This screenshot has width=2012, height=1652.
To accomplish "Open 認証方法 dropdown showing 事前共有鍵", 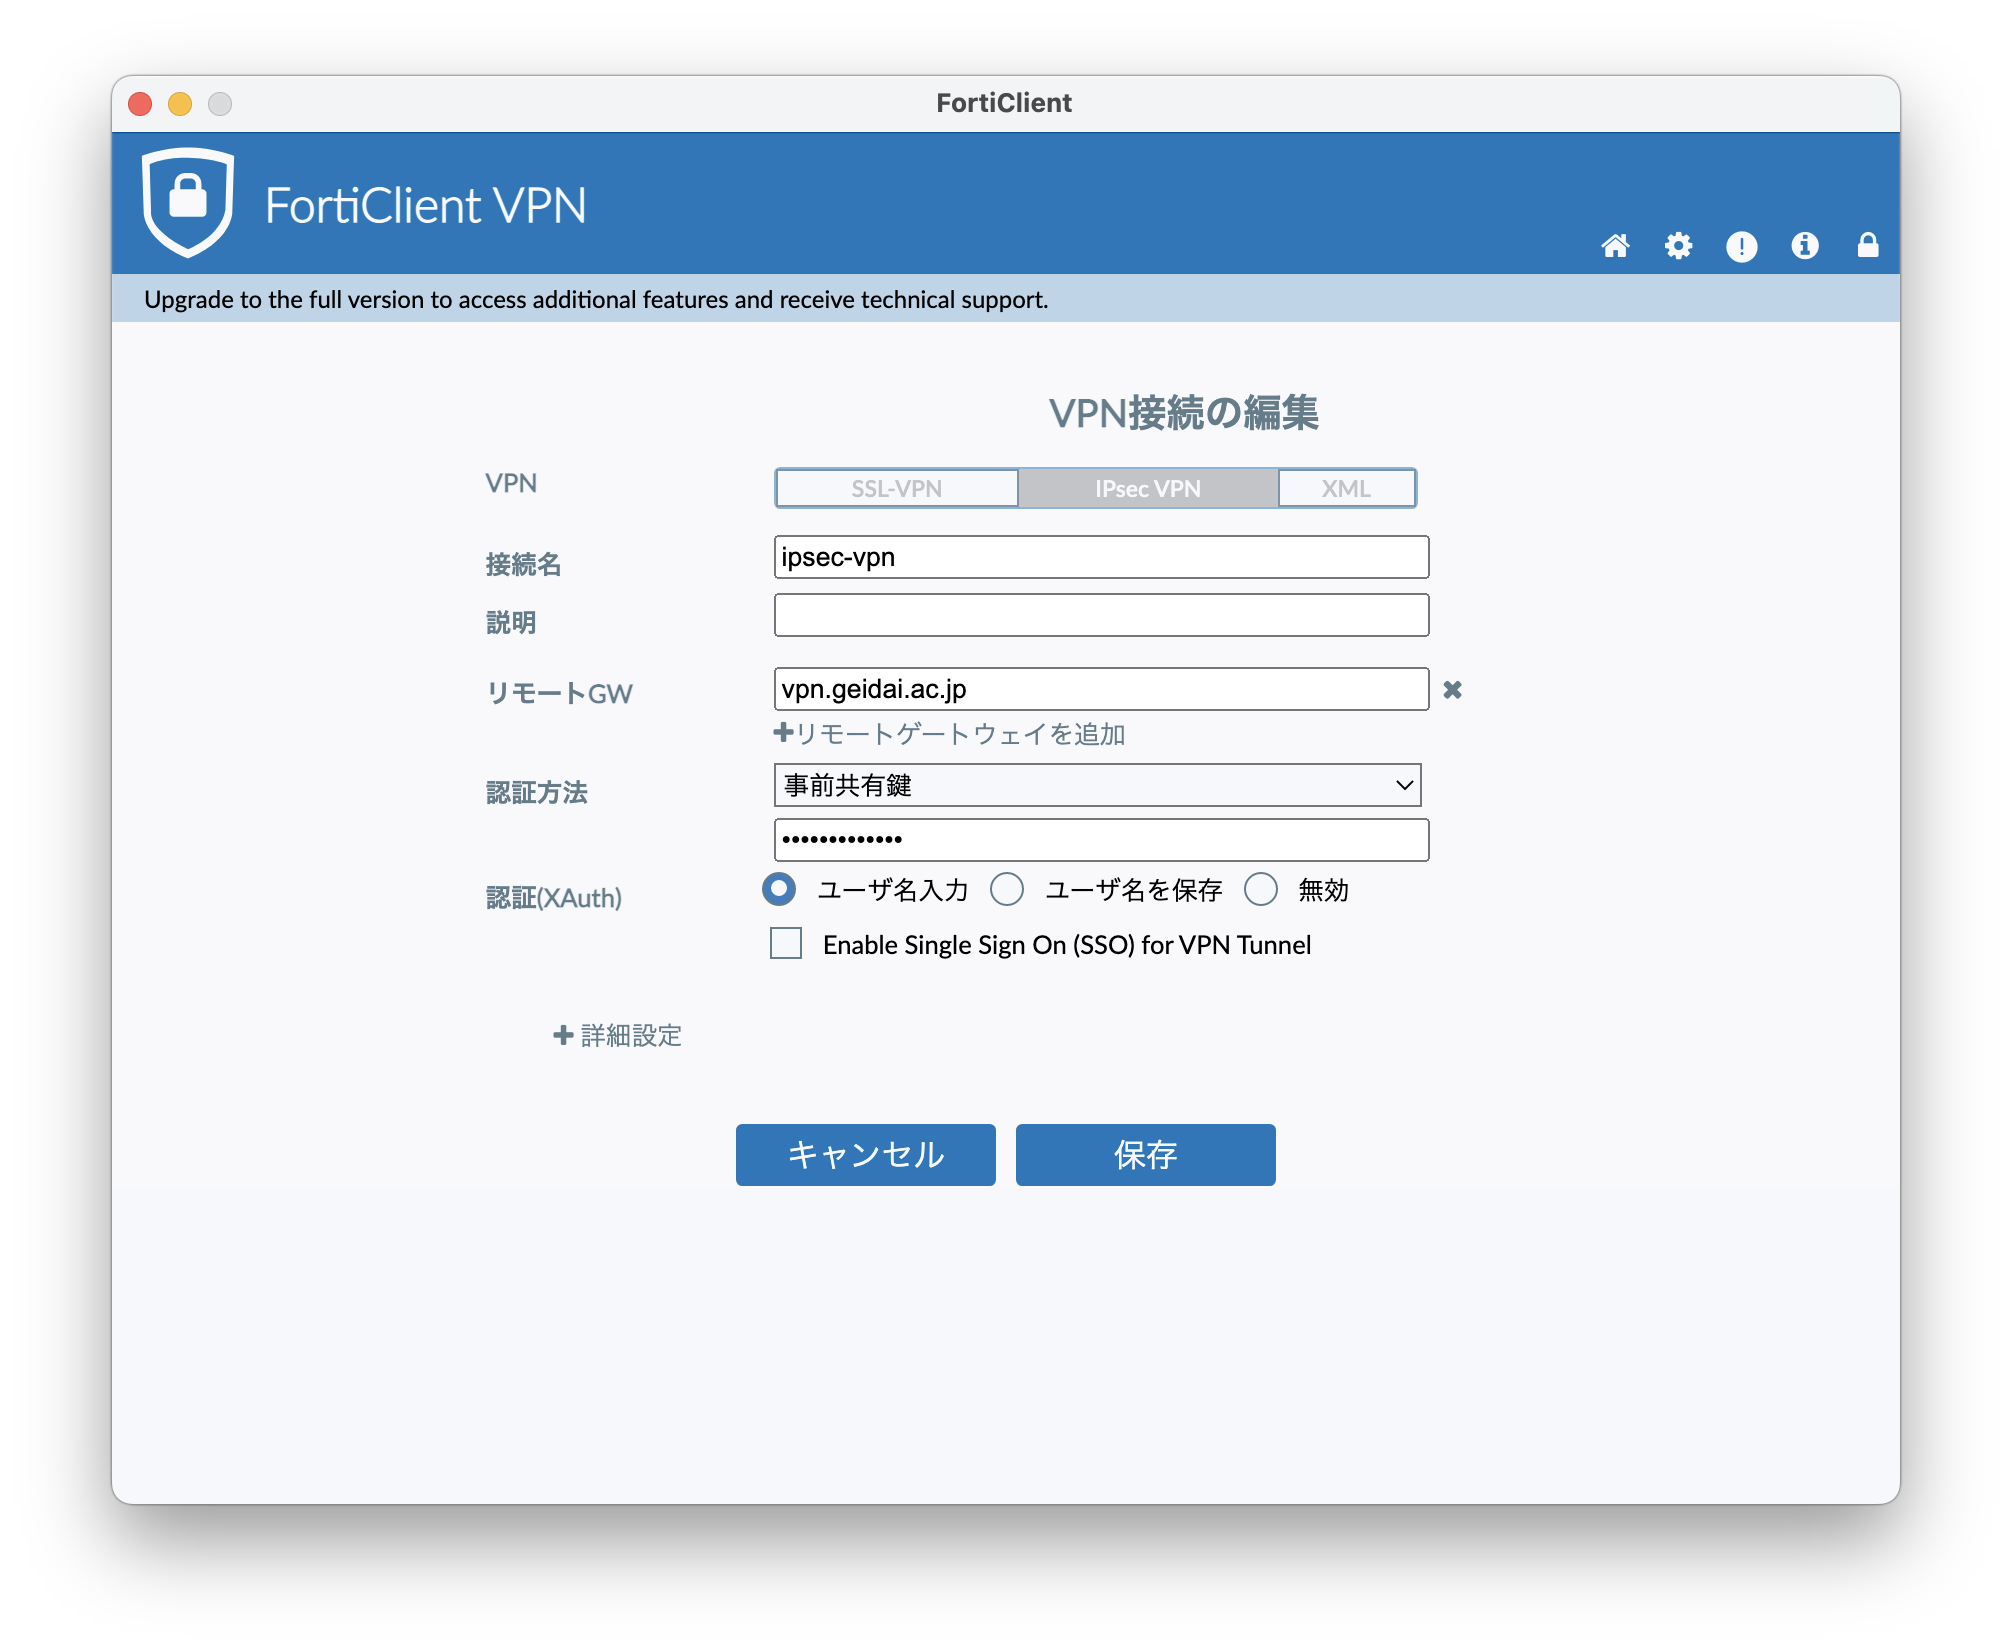I will (x=1097, y=785).
